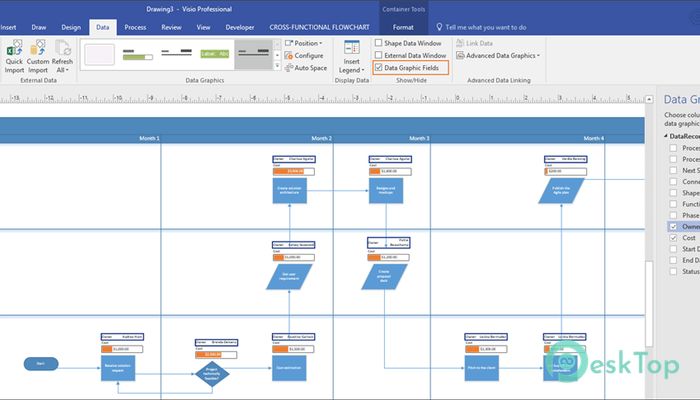
Task: Select the Start terminator shape
Action: pos(41,364)
